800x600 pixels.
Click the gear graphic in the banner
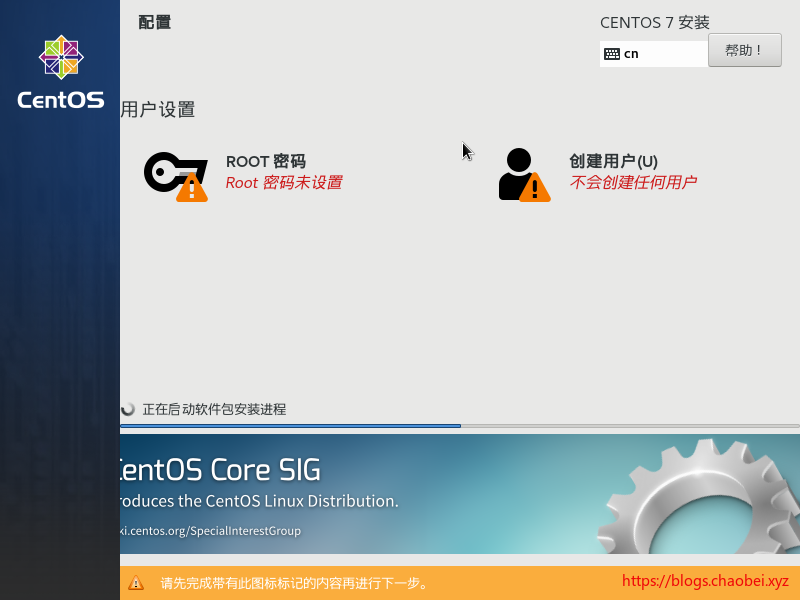699,496
